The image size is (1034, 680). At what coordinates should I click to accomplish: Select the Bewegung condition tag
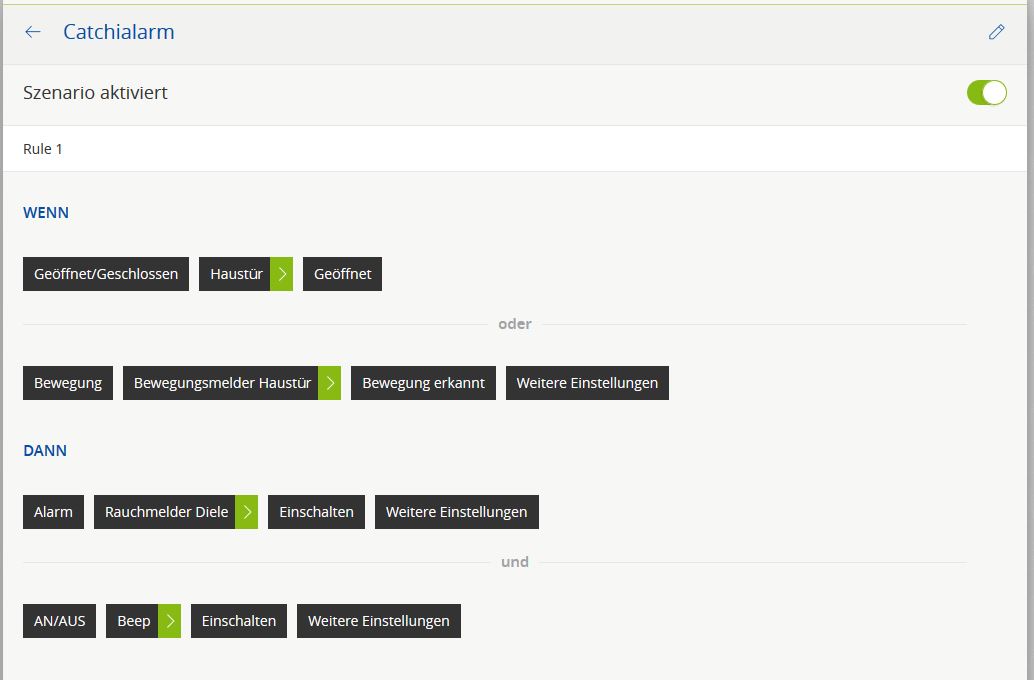(x=68, y=383)
